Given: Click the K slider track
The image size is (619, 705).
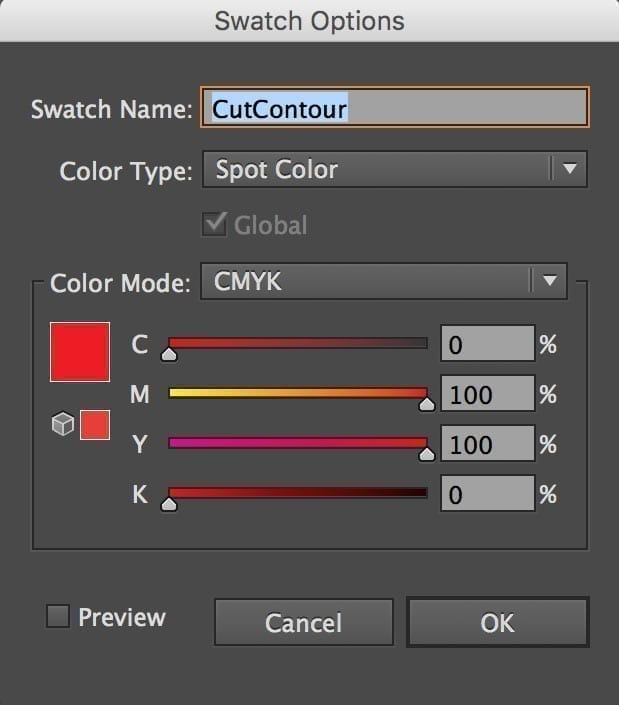Looking at the screenshot, I should coord(298,492).
